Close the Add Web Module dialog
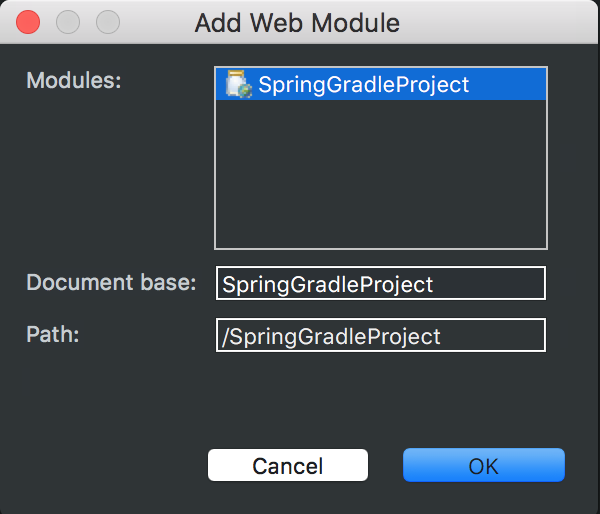Viewport: 600px width, 514px height. click(30, 22)
